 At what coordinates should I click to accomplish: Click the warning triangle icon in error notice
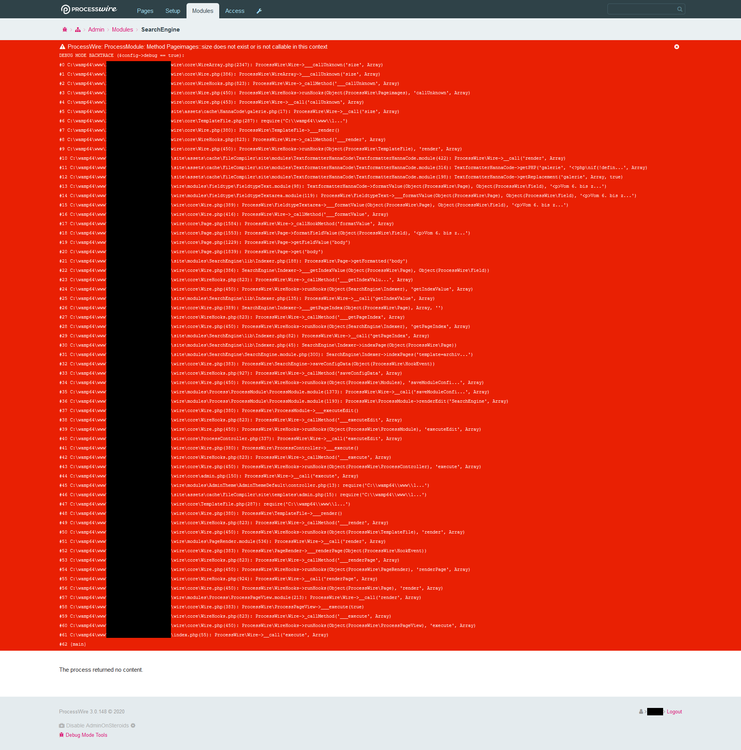click(x=62, y=47)
